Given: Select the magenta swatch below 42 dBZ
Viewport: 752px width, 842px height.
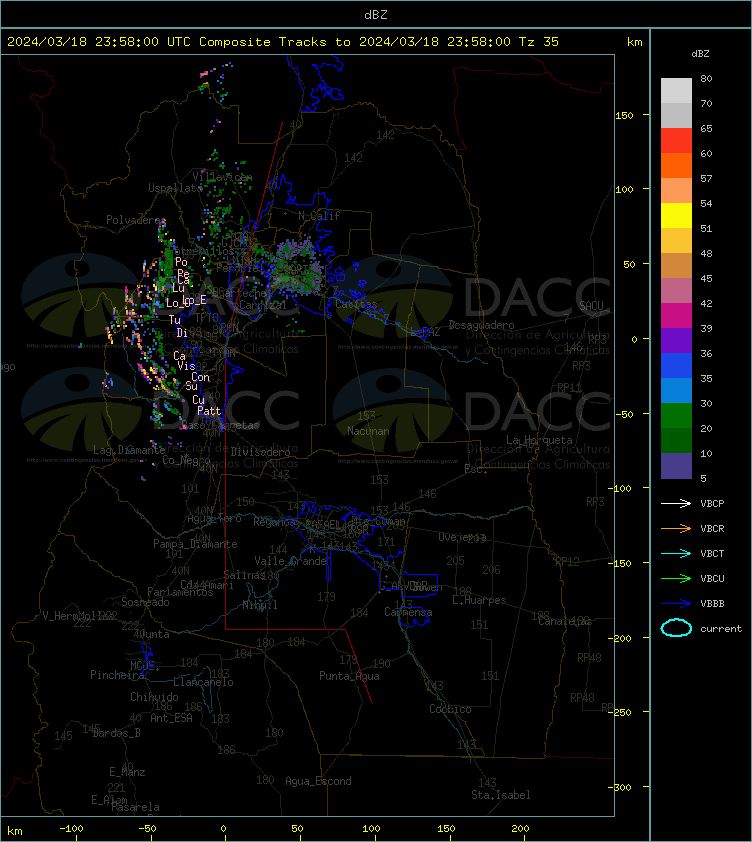Looking at the screenshot, I should click(x=676, y=315).
